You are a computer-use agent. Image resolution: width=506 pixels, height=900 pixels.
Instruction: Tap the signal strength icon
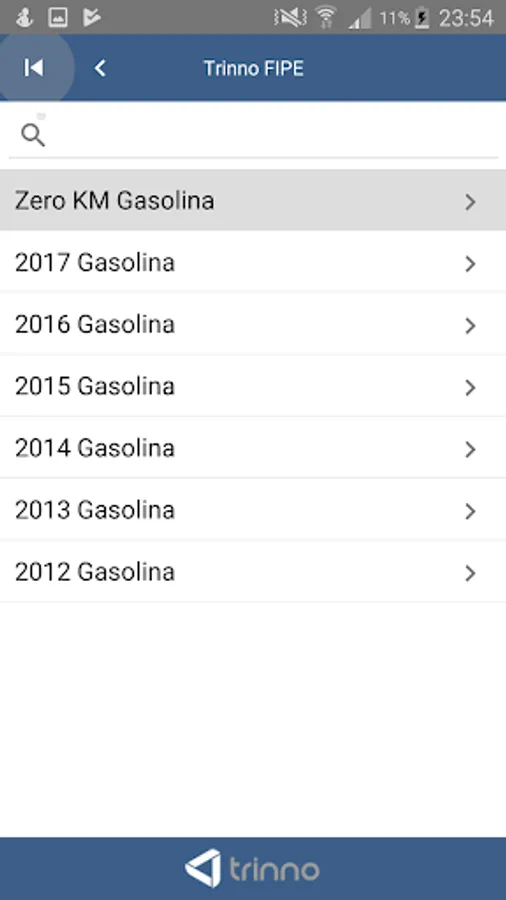[360, 18]
